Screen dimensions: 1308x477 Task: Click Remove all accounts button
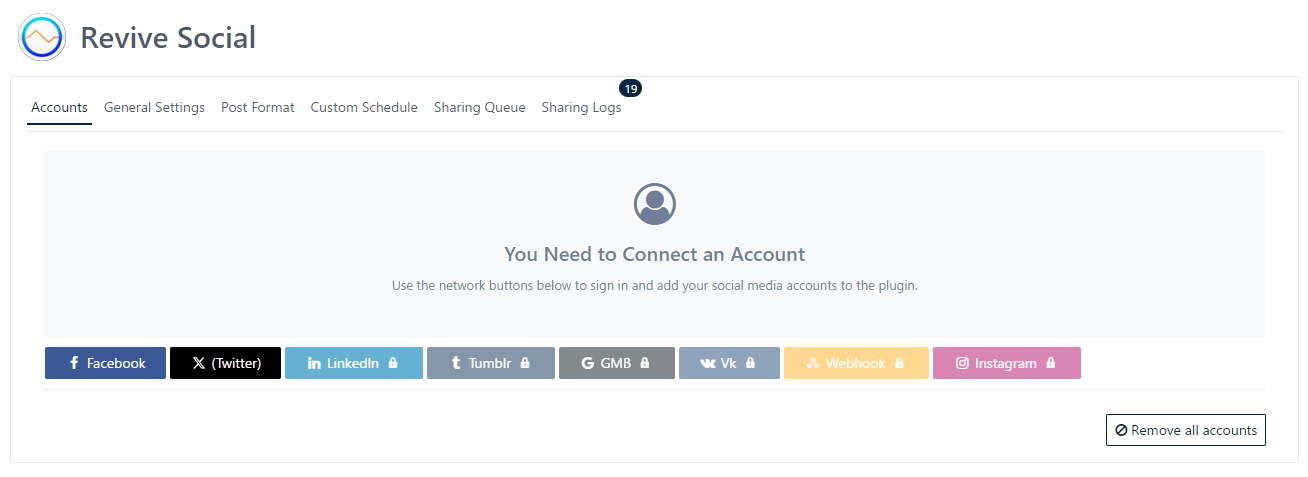1186,430
